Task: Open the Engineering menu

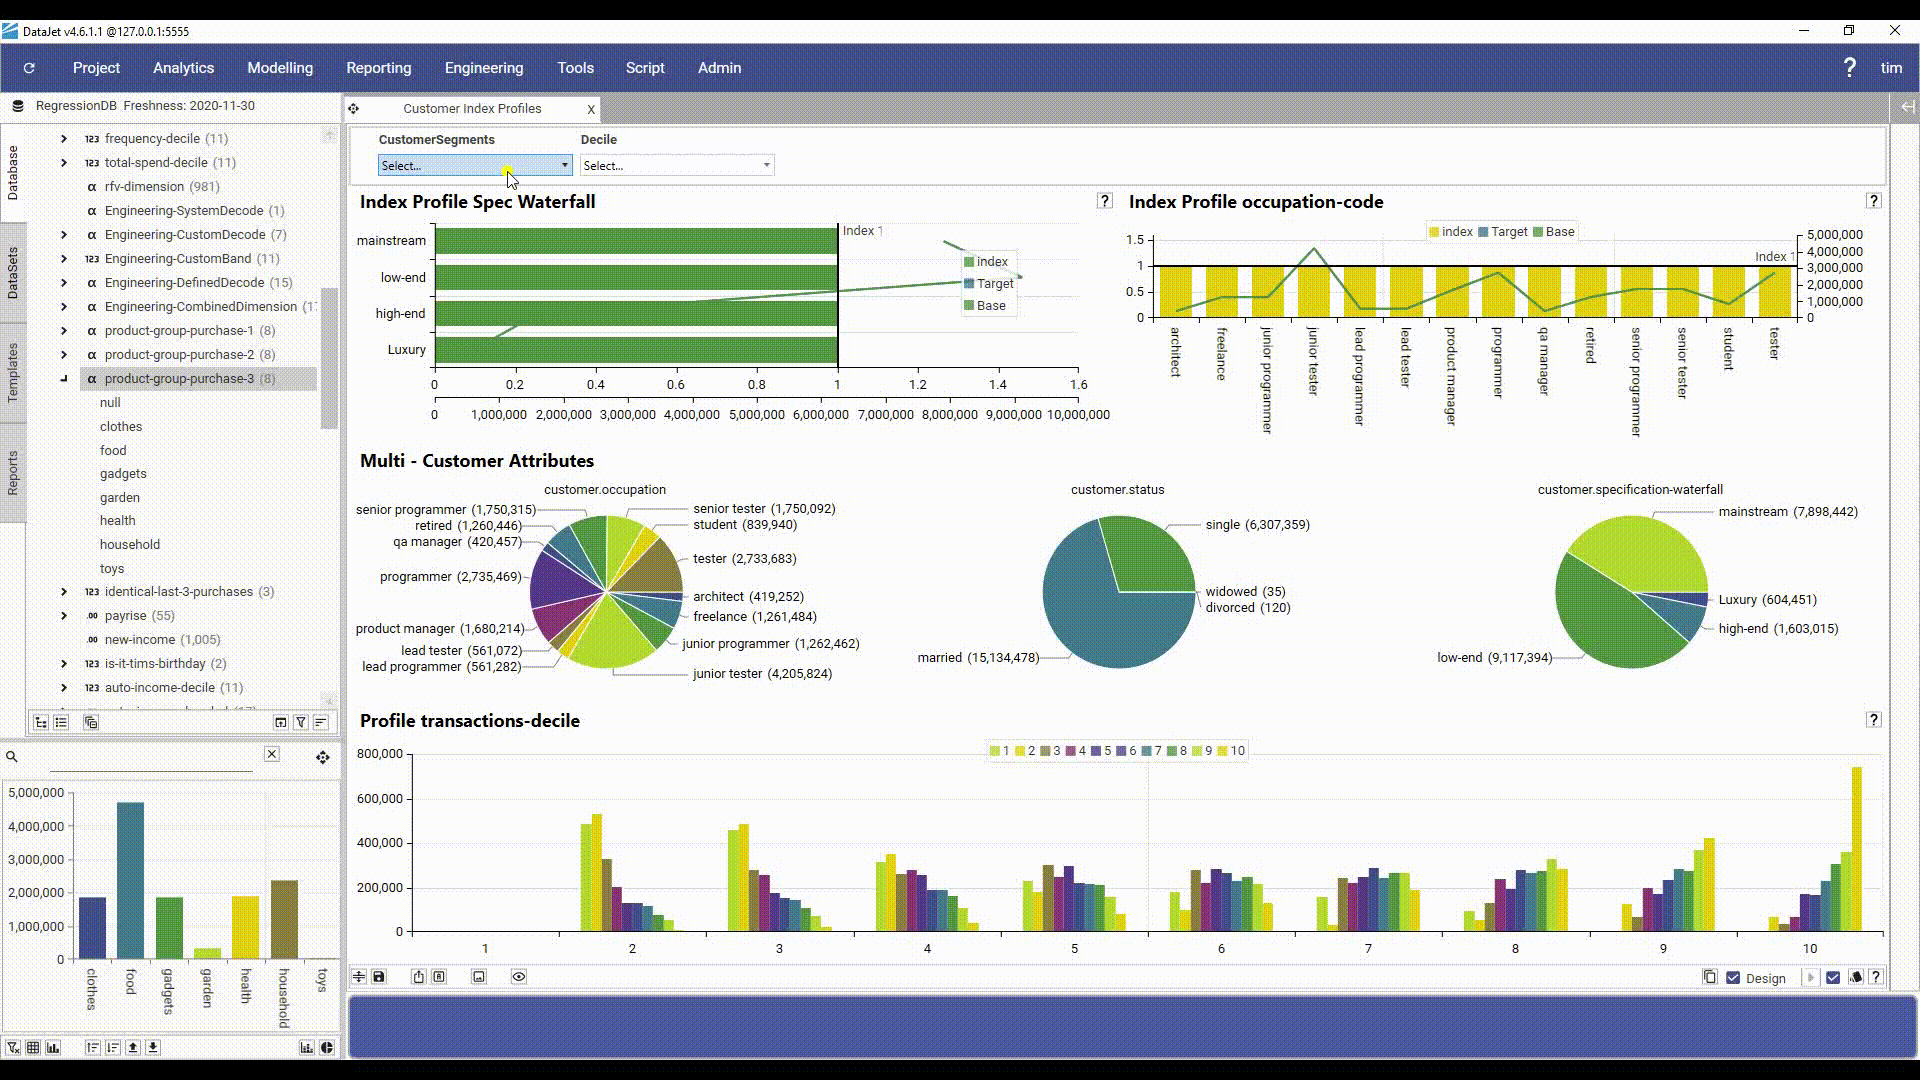Action: click(484, 68)
